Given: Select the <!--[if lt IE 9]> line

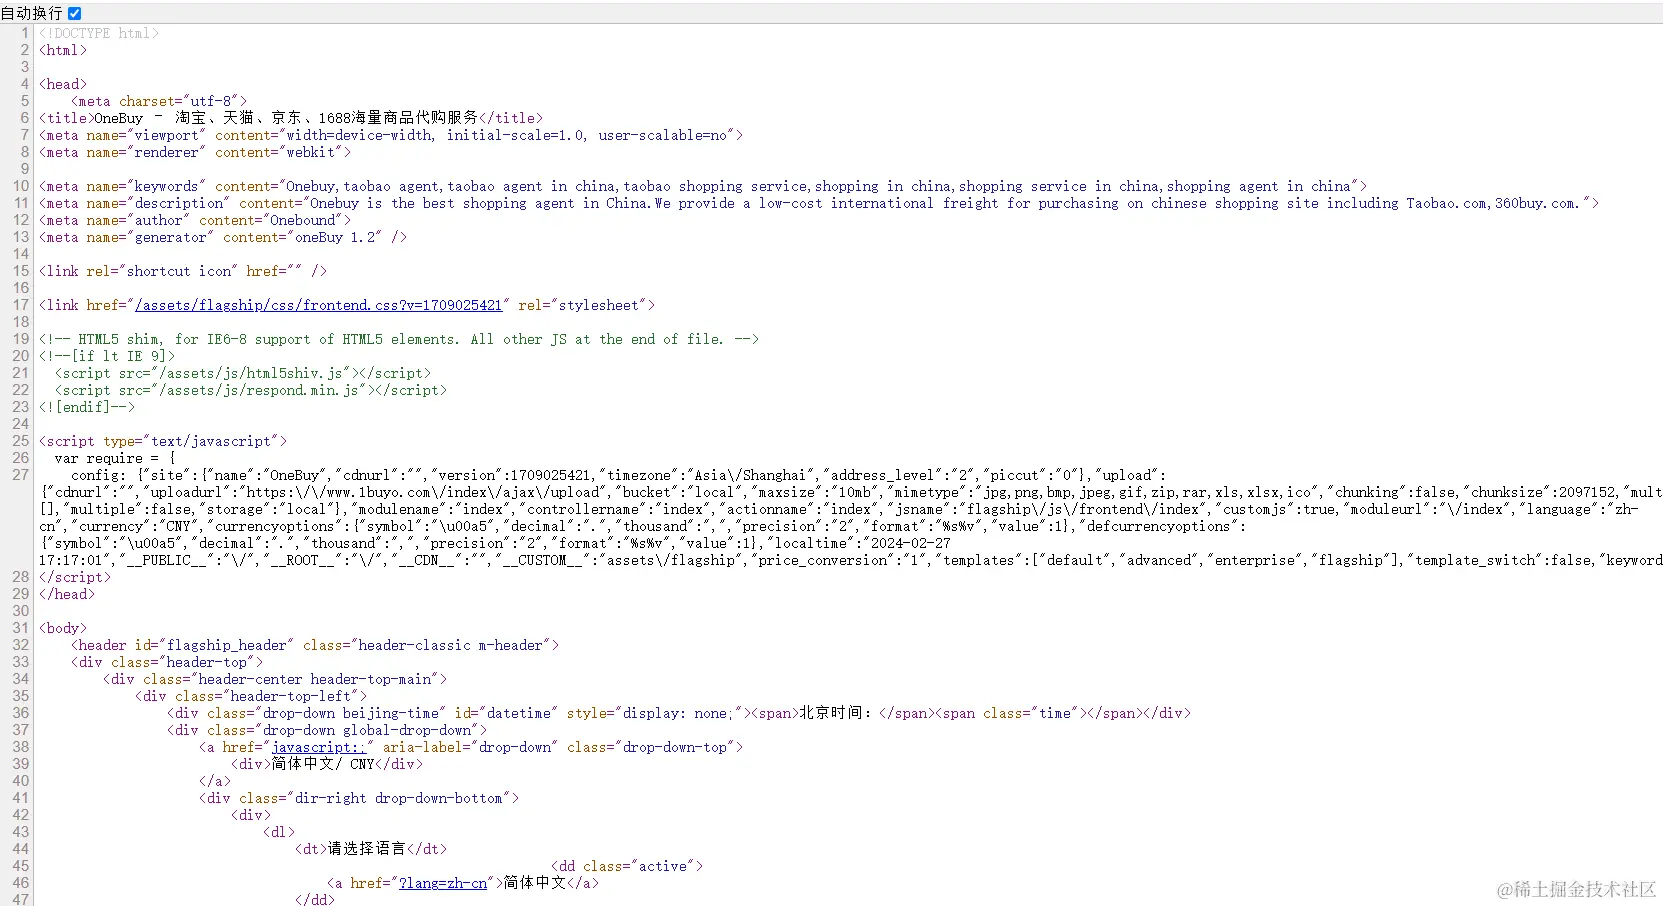Looking at the screenshot, I should (x=107, y=356).
